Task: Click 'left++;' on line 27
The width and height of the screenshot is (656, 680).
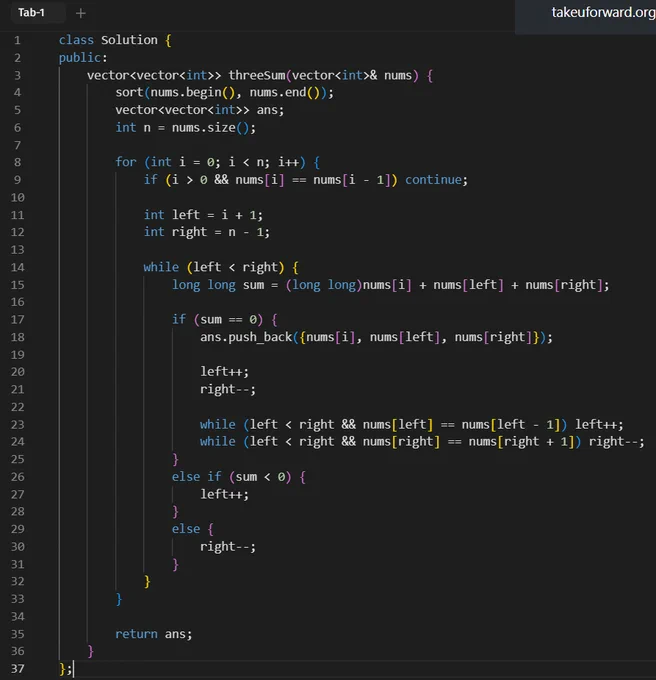Action: 225,494
